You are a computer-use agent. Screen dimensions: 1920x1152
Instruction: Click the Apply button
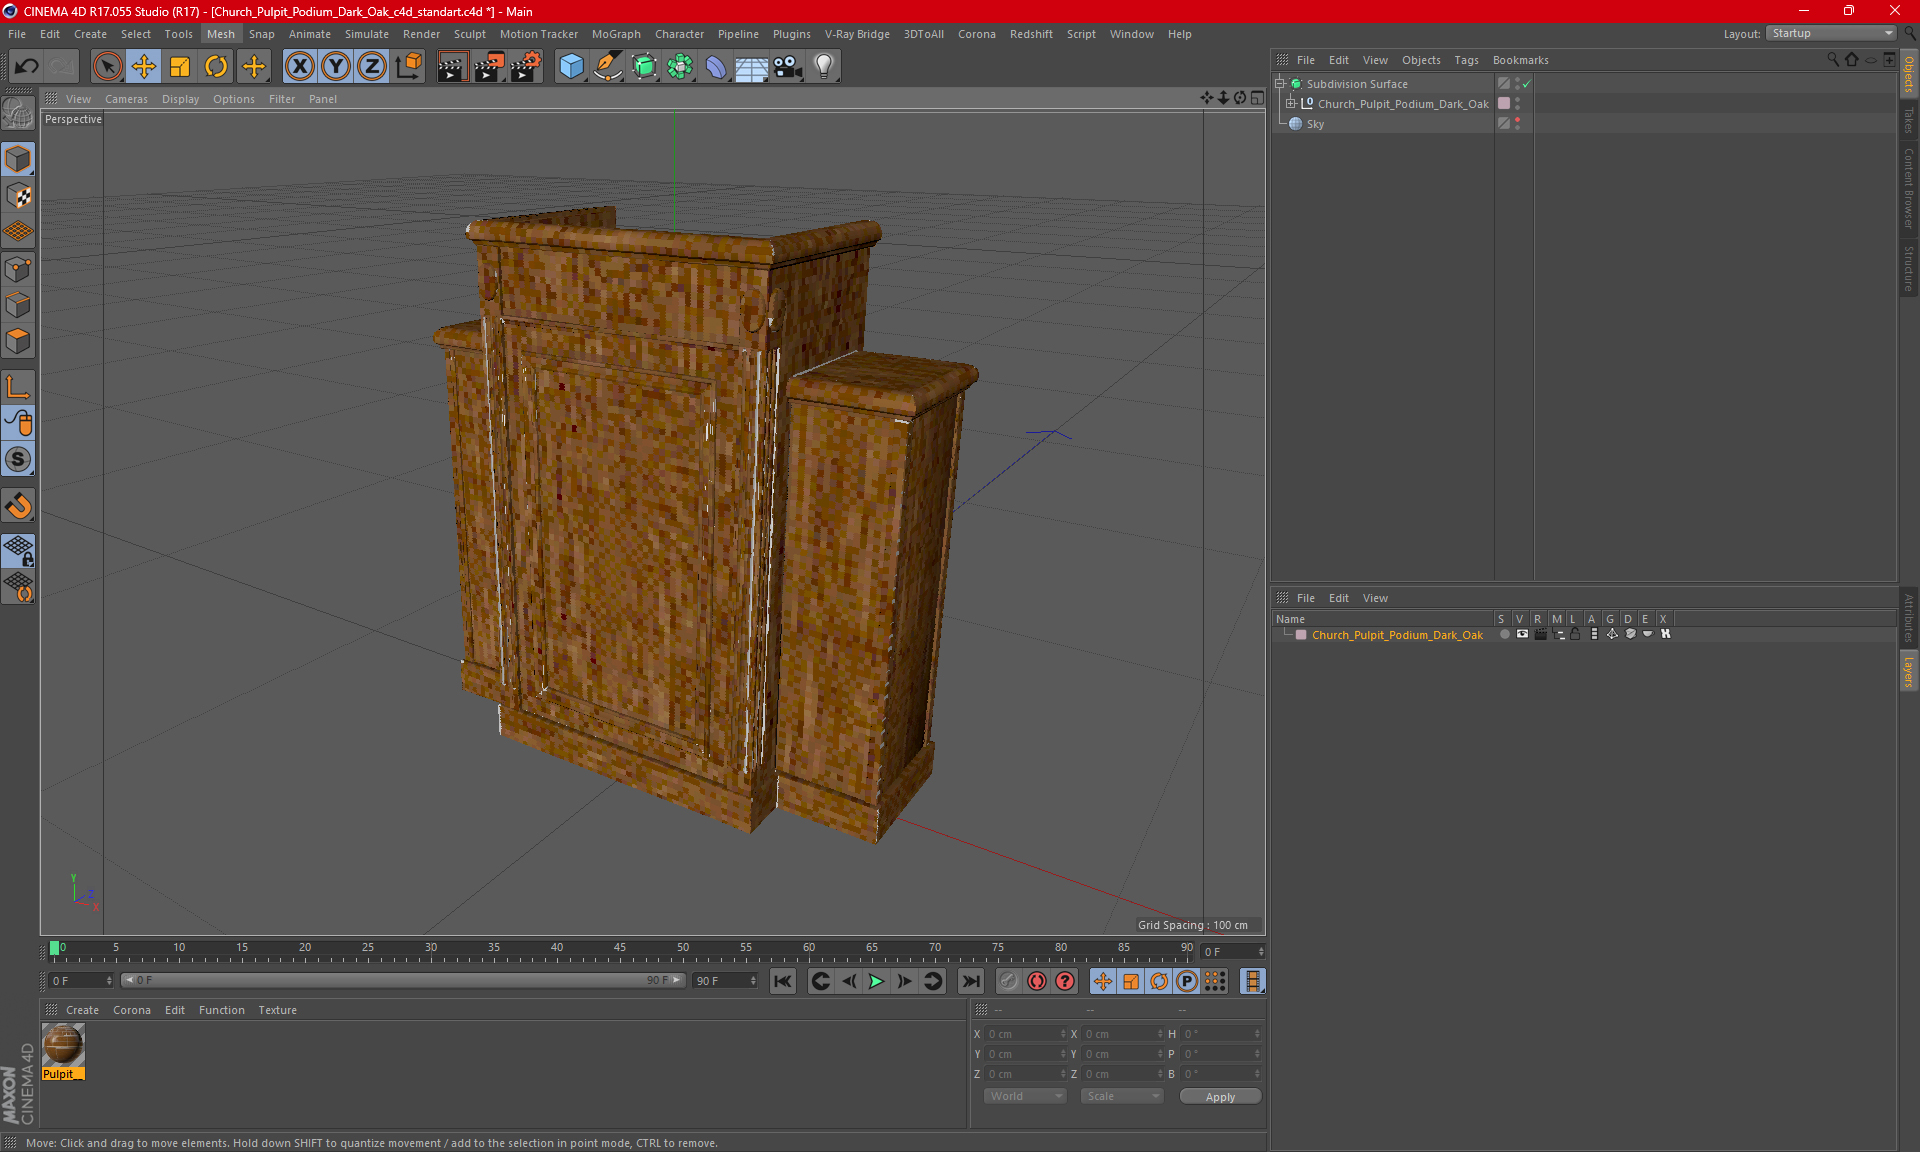point(1220,1097)
